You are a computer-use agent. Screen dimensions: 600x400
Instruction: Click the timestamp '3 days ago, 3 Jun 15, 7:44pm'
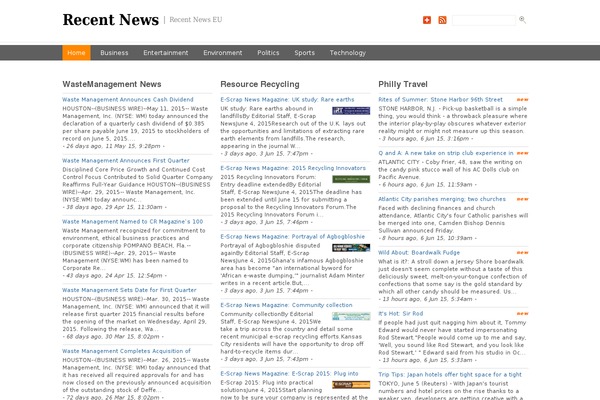(x=265, y=291)
